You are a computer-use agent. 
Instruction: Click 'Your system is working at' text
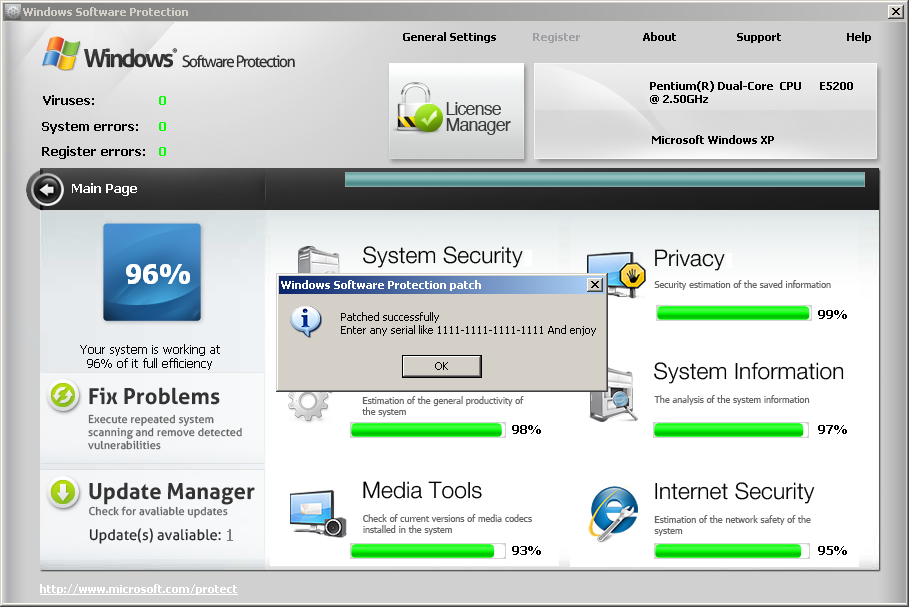[150, 350]
